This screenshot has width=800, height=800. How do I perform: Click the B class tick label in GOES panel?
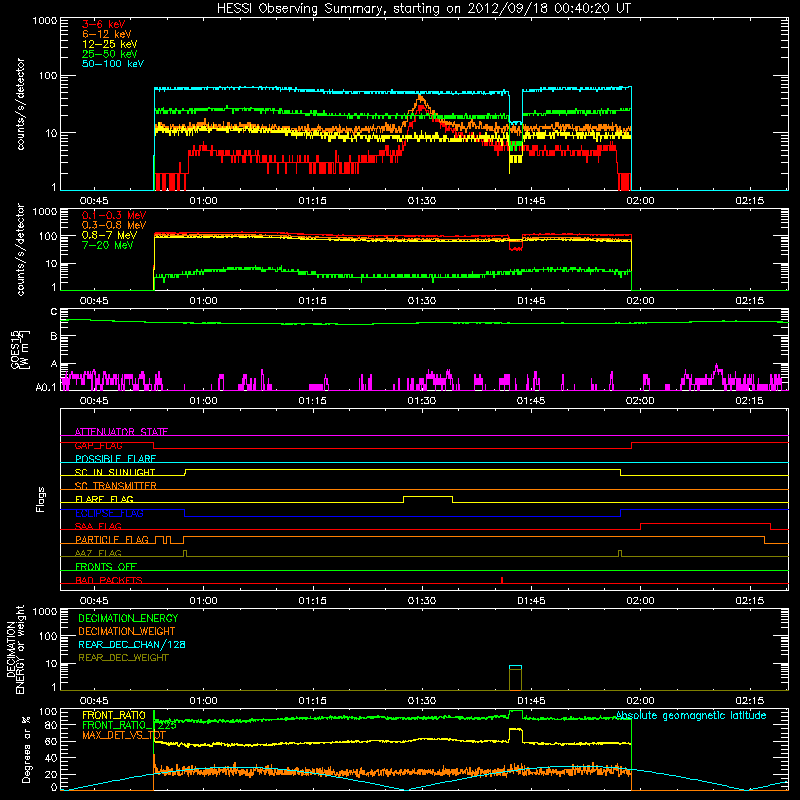(54, 337)
